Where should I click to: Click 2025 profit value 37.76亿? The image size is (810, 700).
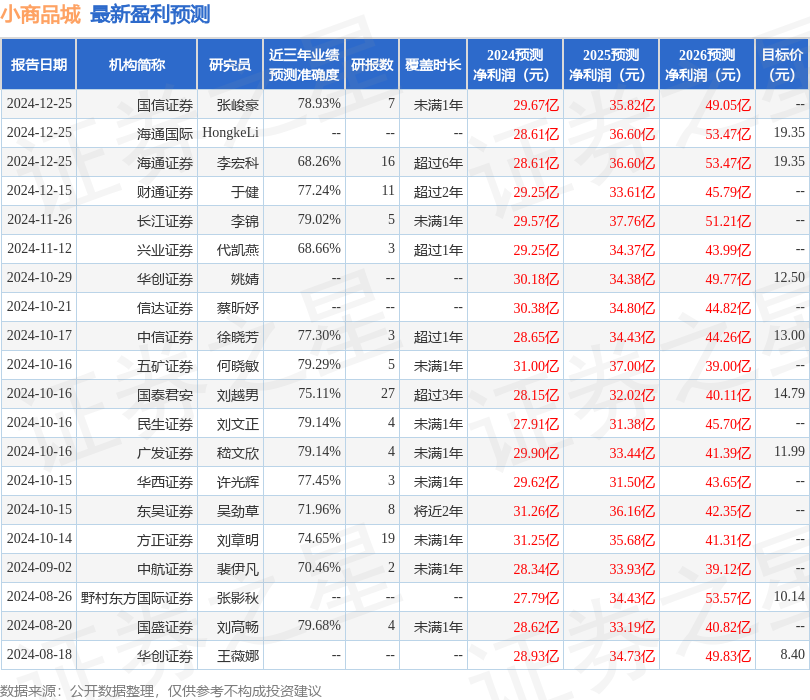[x=632, y=221]
